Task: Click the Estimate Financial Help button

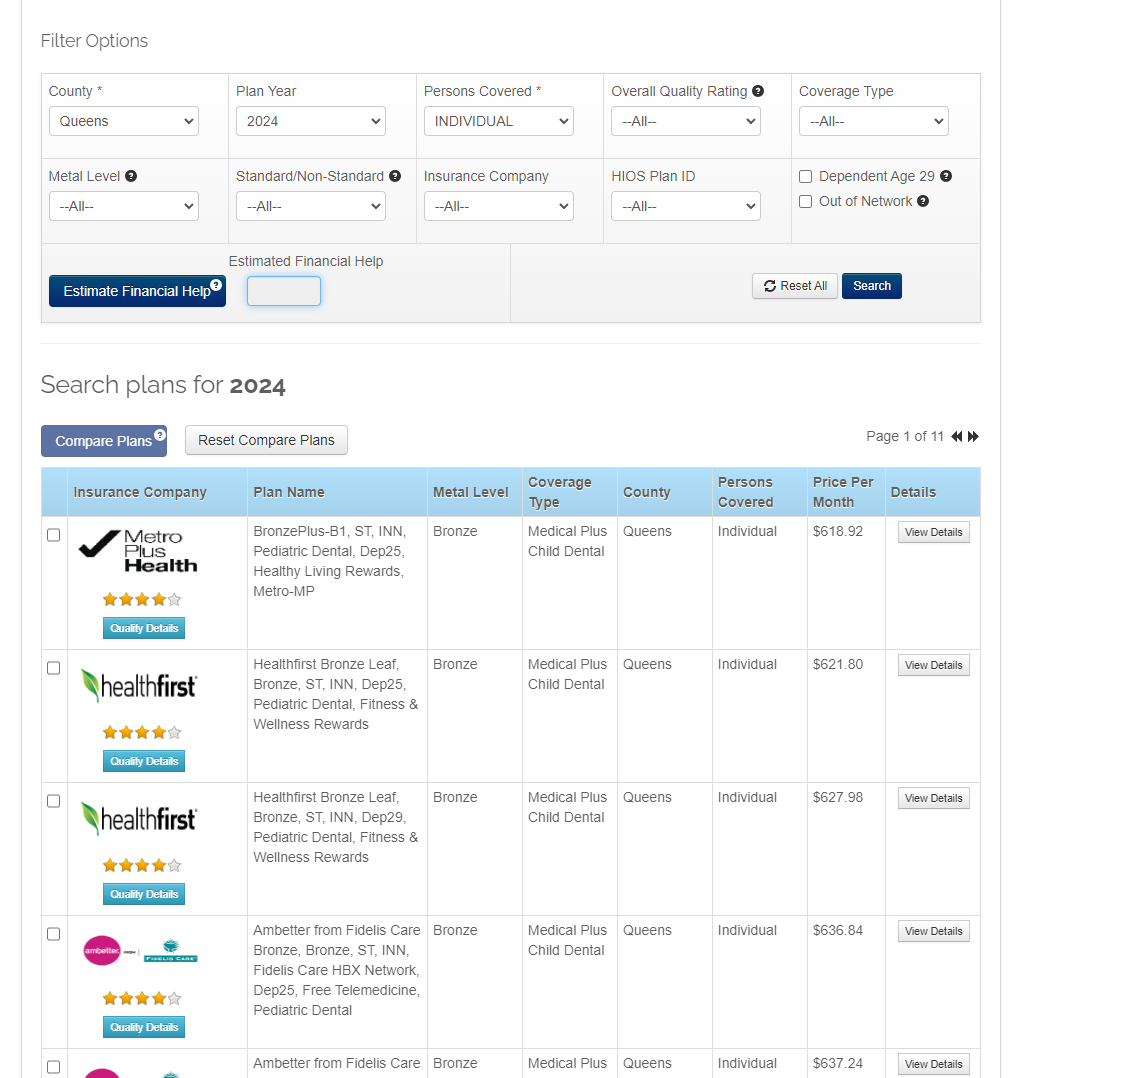Action: [137, 291]
